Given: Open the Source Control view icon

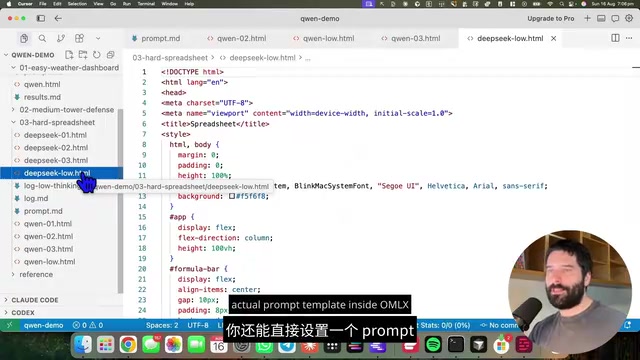Looking at the screenshot, I should [x=61, y=38].
